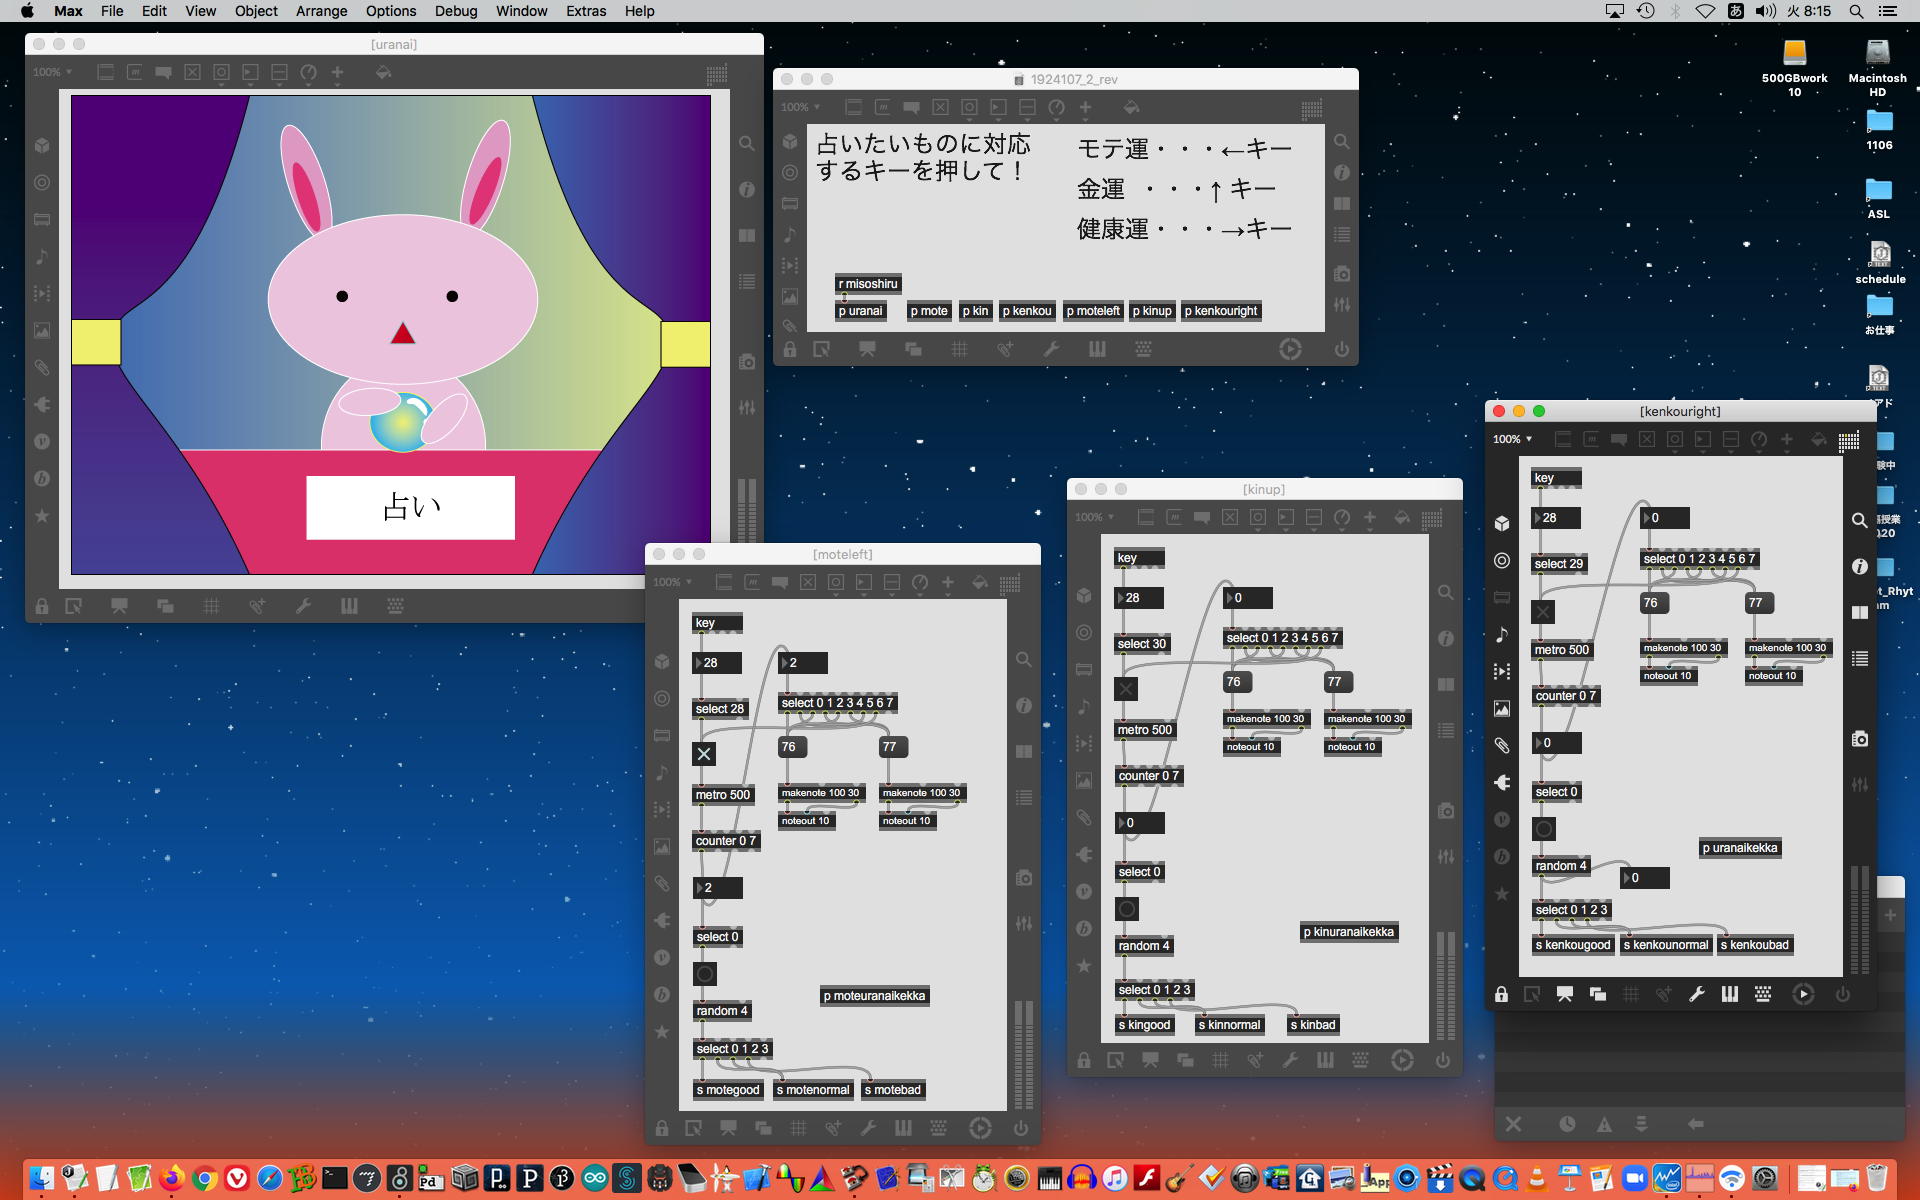The image size is (1920, 1200).
Task: Toggle the X toggle object in moteleft patcher
Action: pos(704,754)
